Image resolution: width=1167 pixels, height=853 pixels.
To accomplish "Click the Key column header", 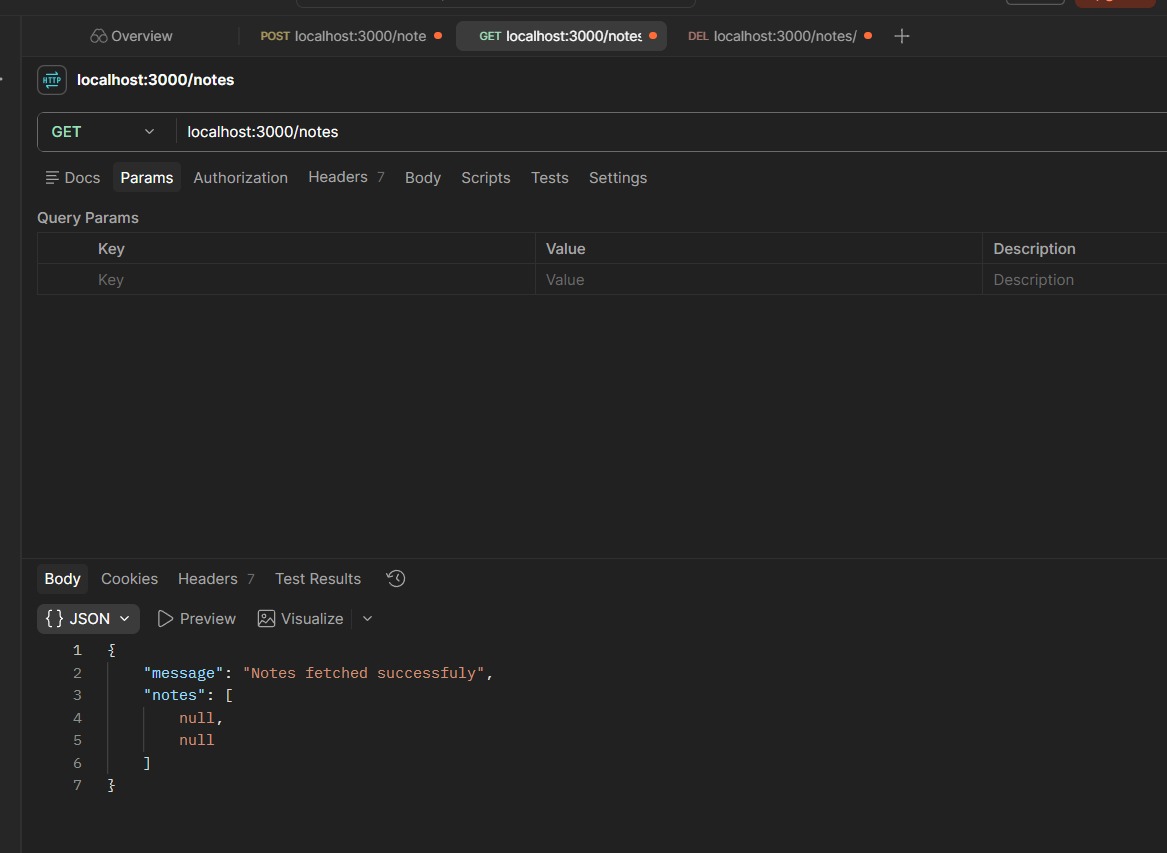I will coord(111,249).
